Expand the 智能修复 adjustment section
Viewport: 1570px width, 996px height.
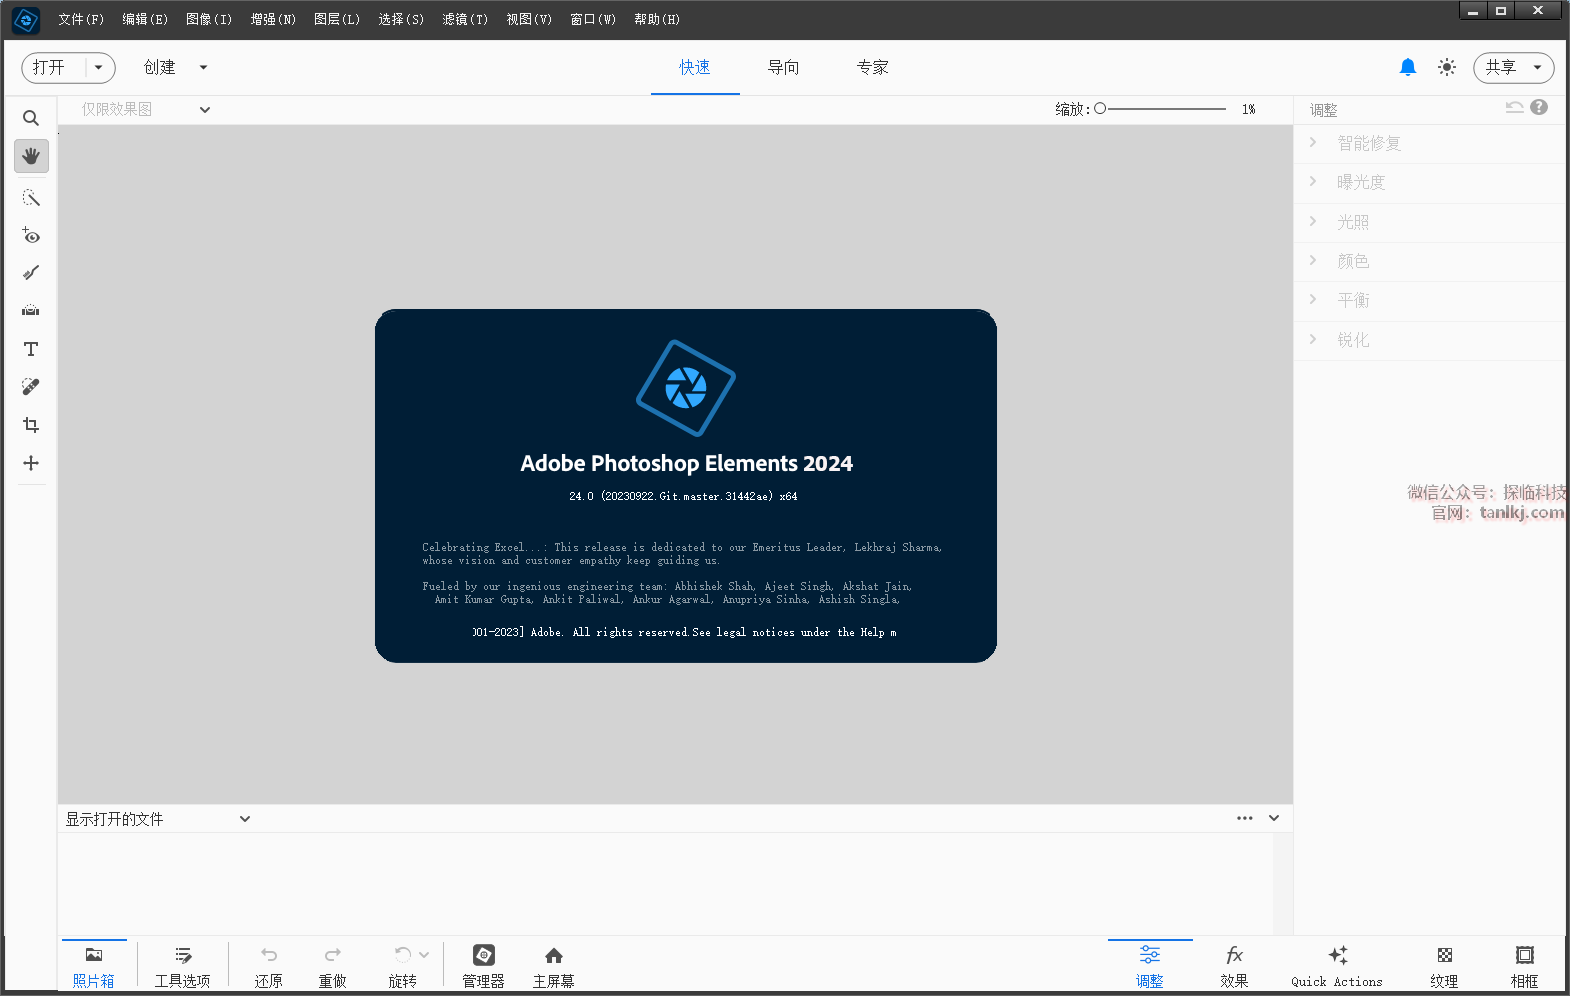click(1369, 143)
